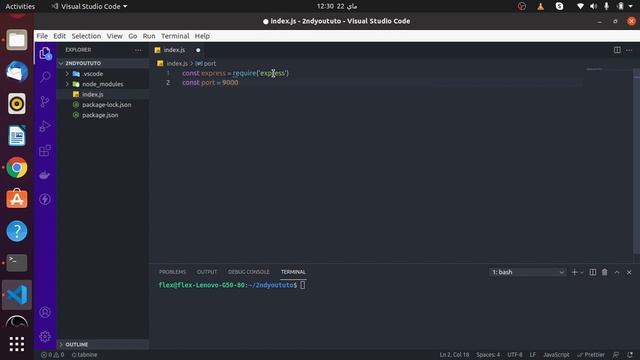Collapse the 2NDYOUTUTO folder section
The width and height of the screenshot is (640, 360).
(103, 63)
